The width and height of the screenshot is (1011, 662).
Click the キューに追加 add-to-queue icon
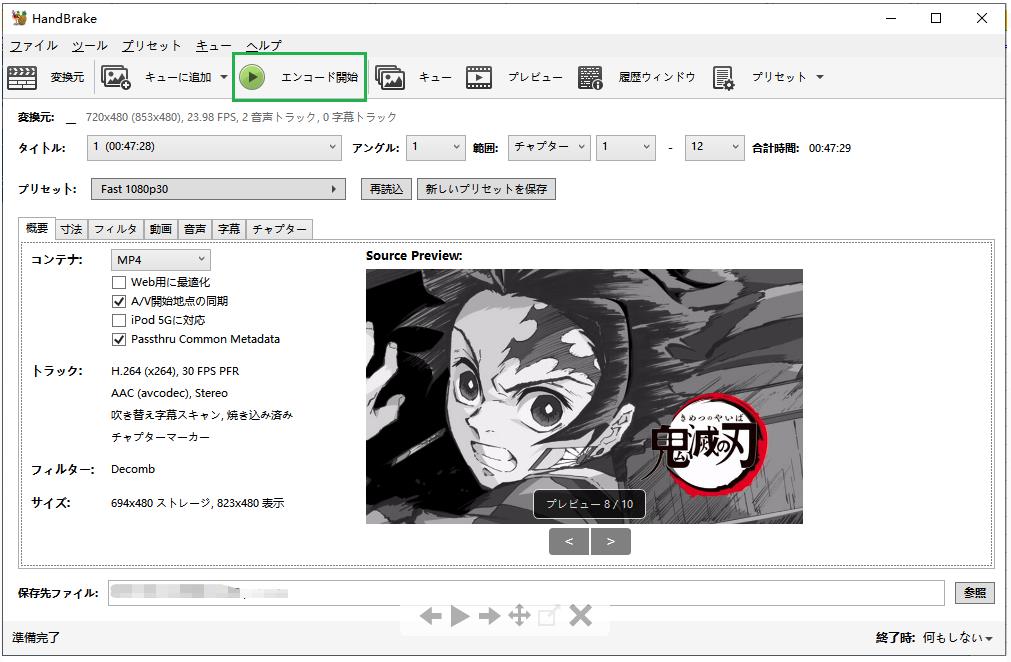pos(116,77)
